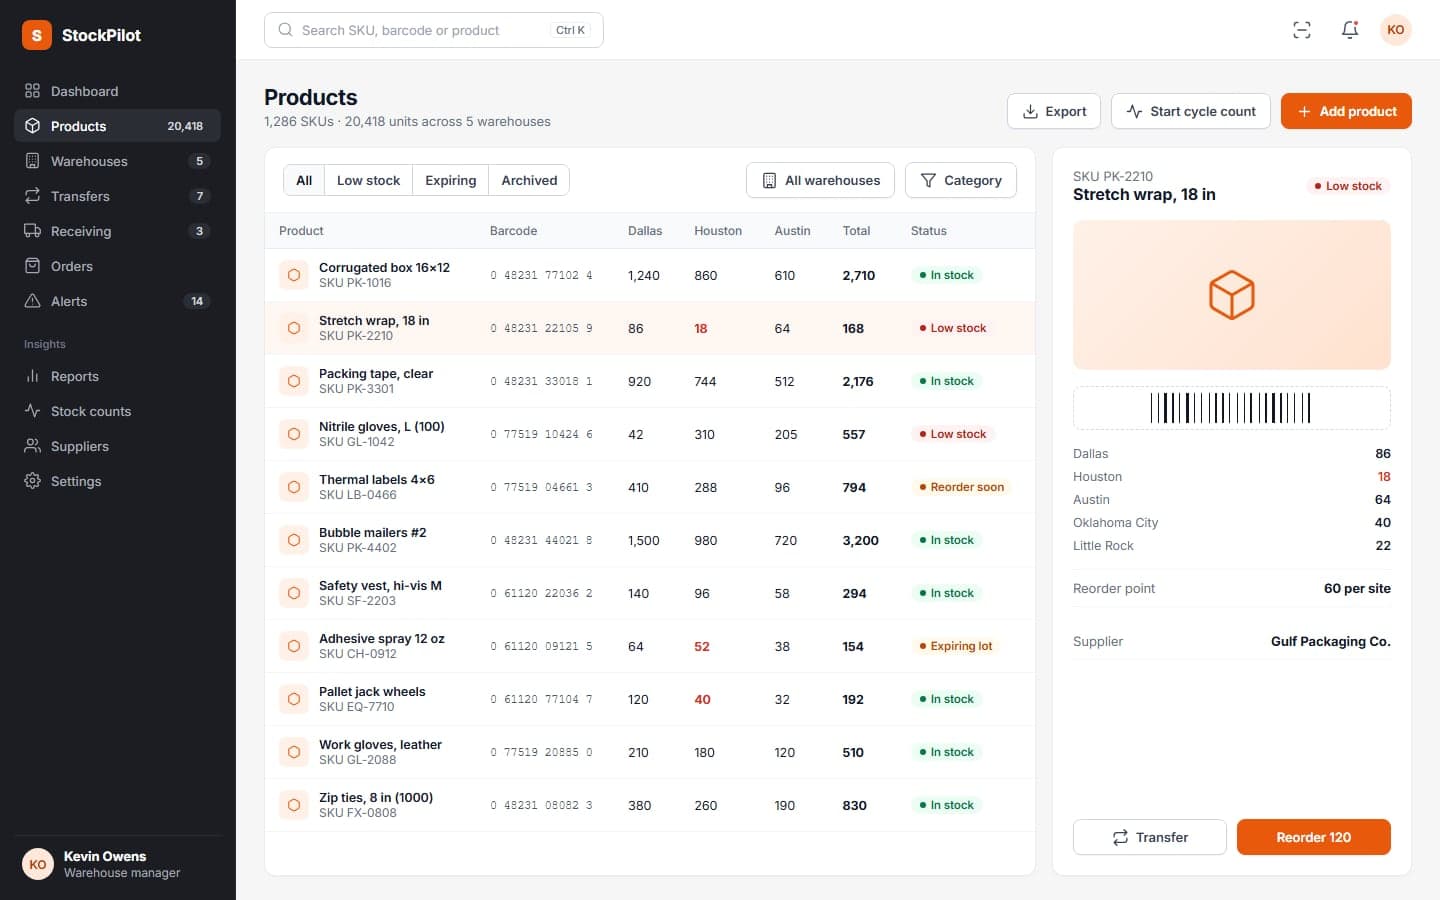Click the Stretch wrap product image thumbnail
The width and height of the screenshot is (1440, 900).
pos(1232,295)
